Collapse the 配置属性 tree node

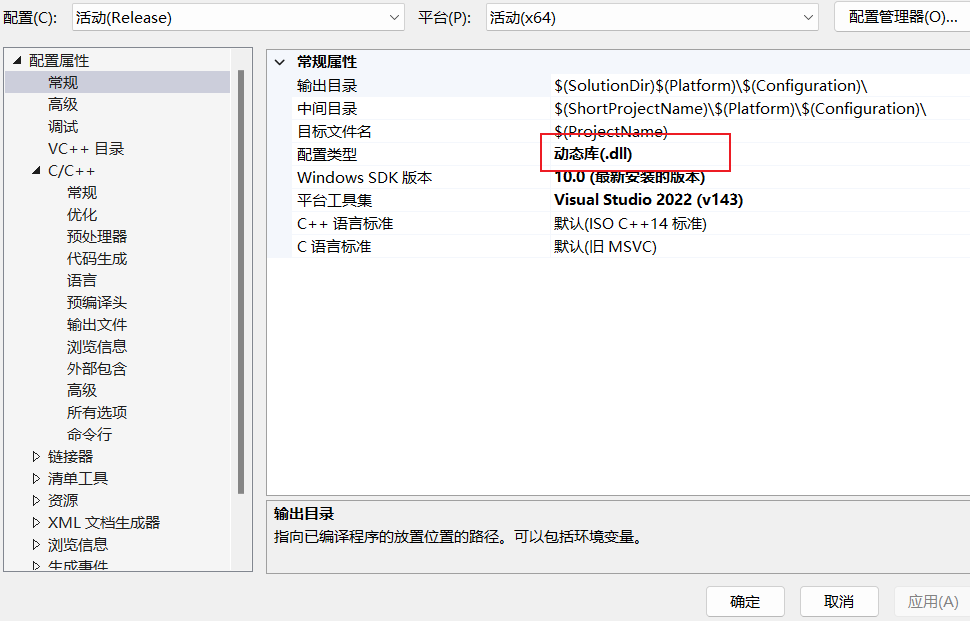pos(16,60)
